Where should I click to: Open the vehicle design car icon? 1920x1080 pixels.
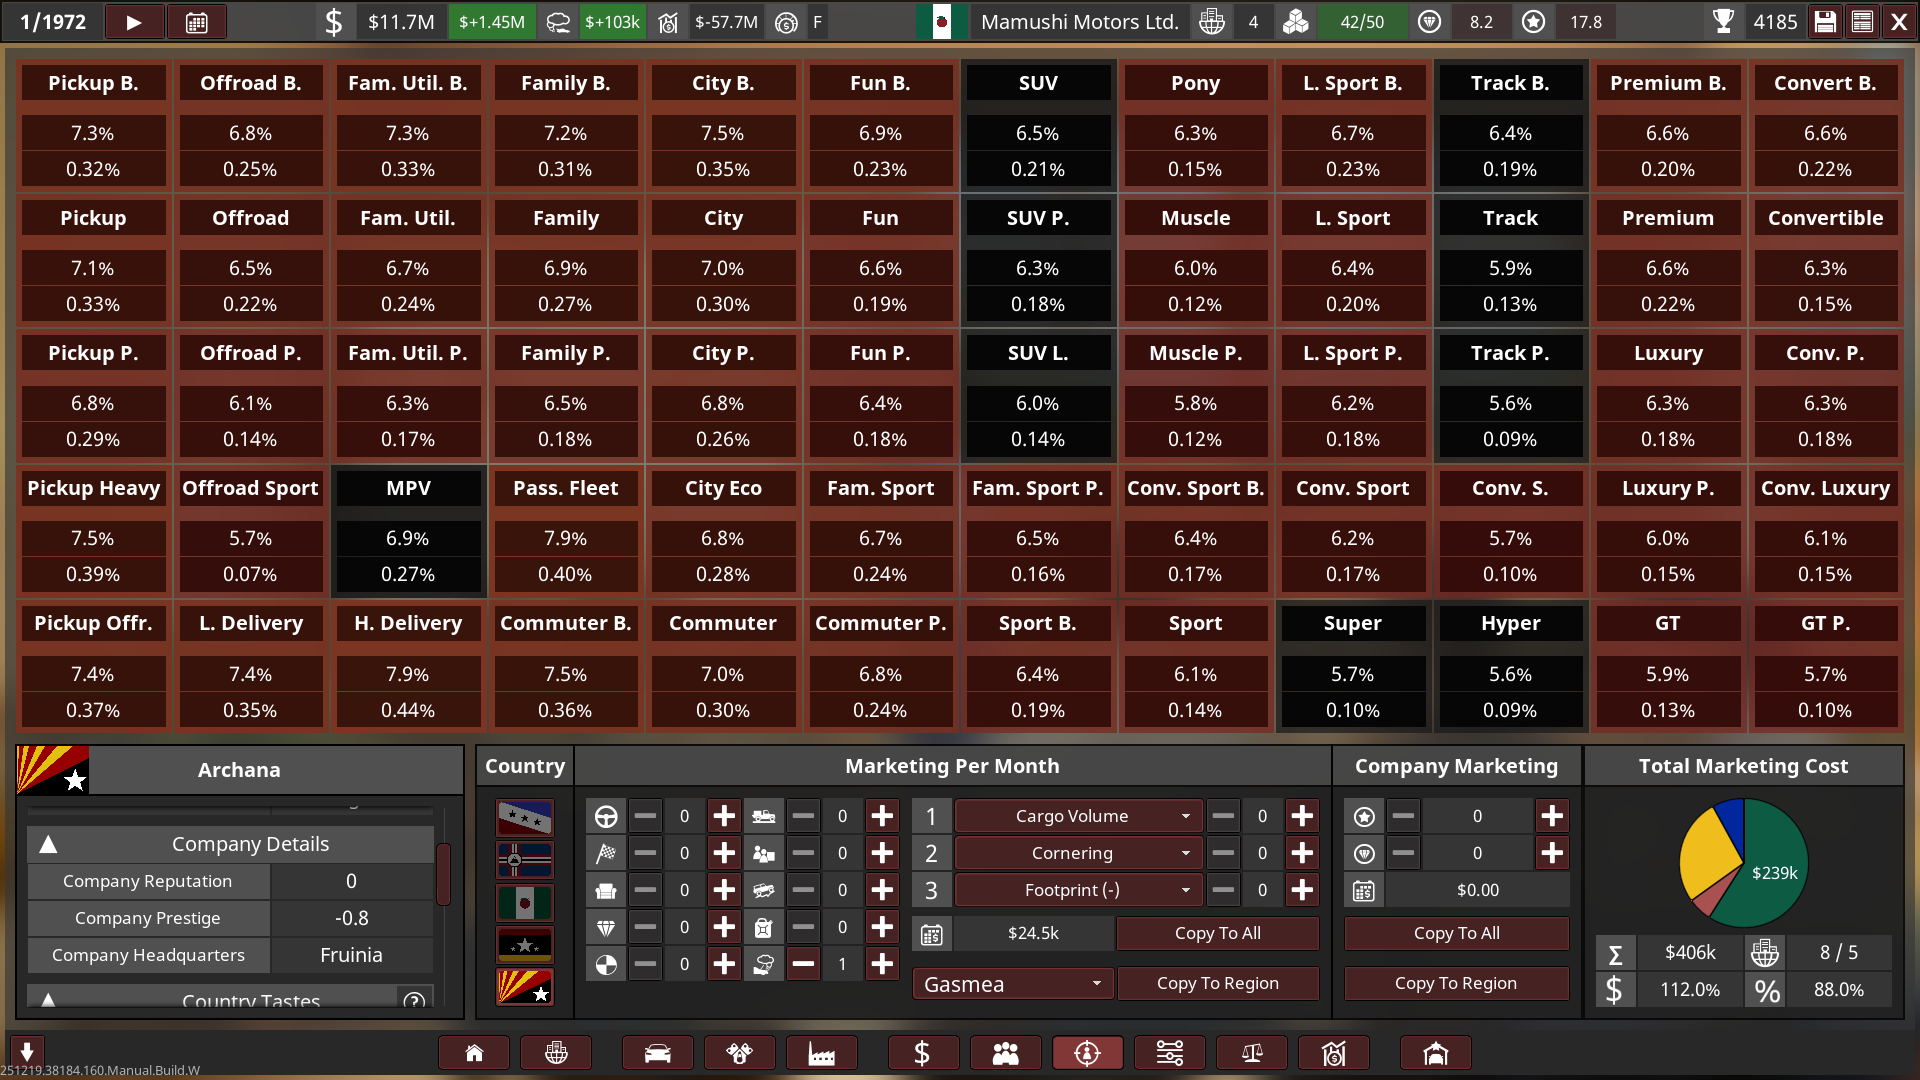click(x=657, y=1053)
